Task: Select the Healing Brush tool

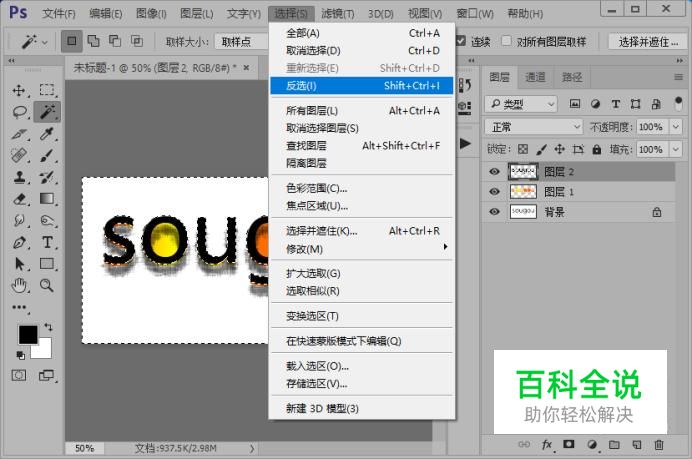Action: coord(19,155)
